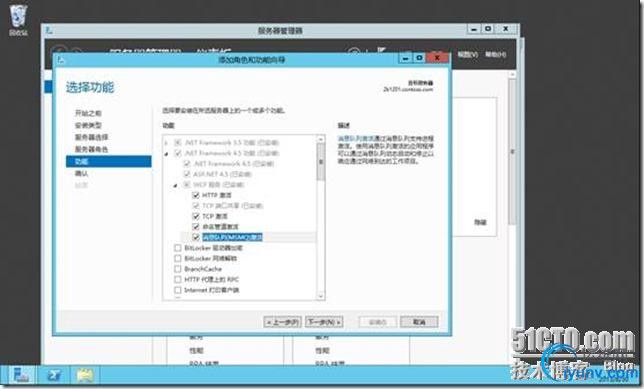Launch PowerShell from the taskbar

[54, 375]
